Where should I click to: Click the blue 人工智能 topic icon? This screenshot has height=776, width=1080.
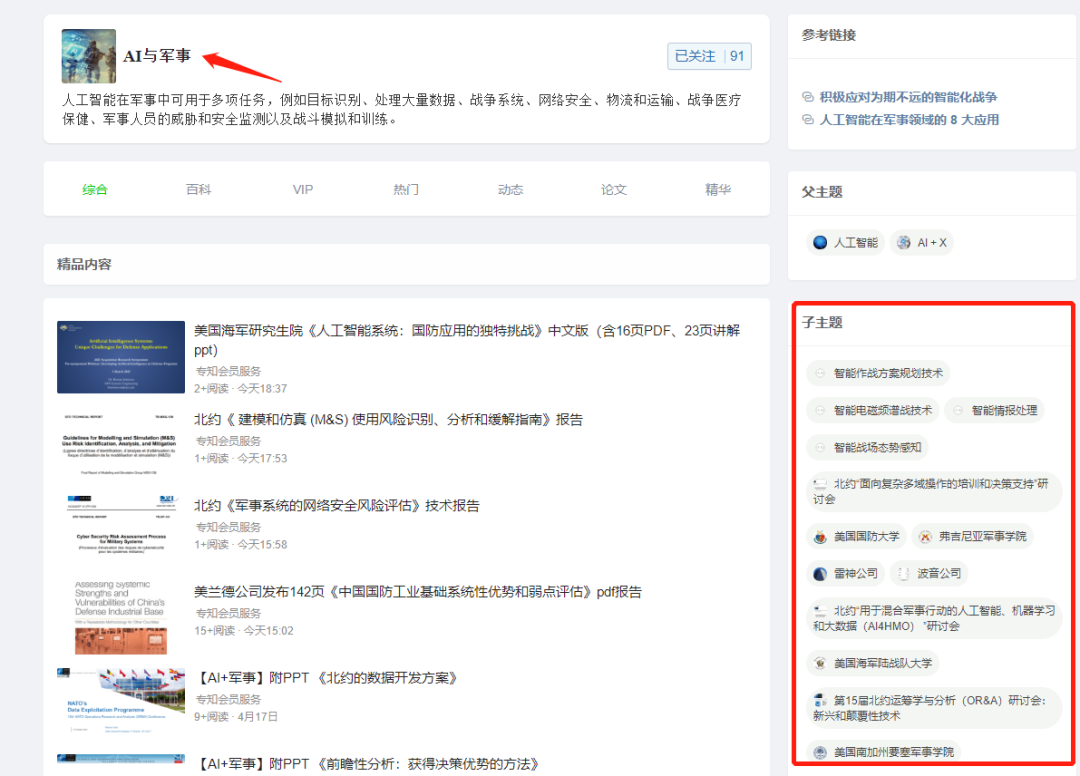(x=820, y=242)
